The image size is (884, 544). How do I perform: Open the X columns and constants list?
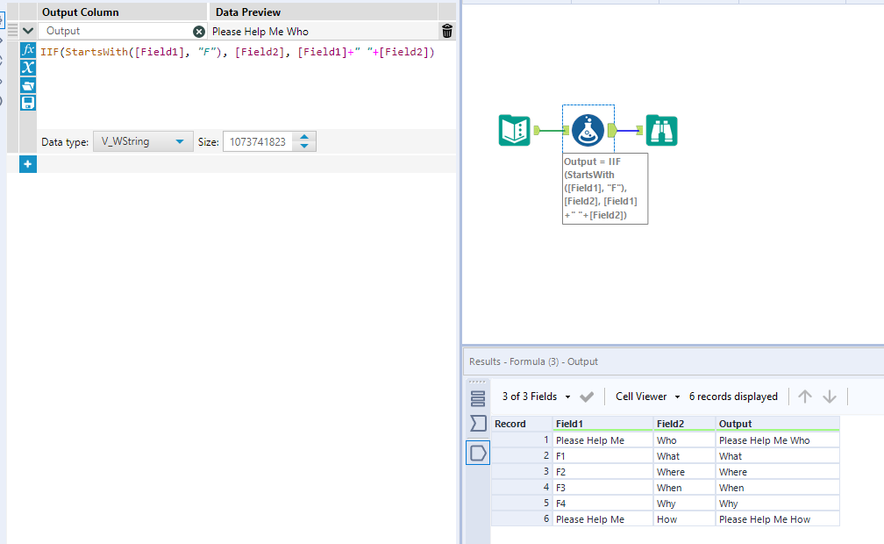click(x=28, y=67)
